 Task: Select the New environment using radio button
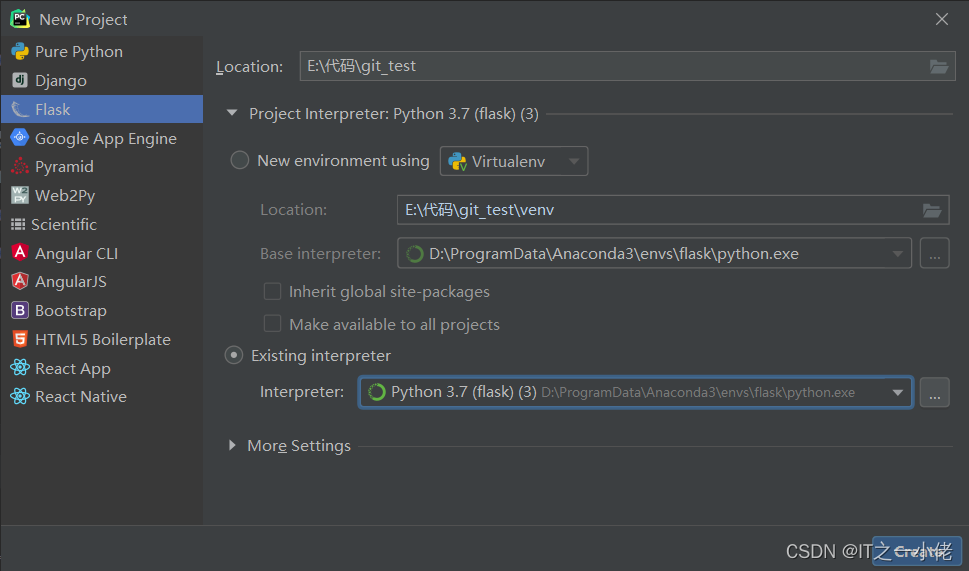tap(240, 160)
